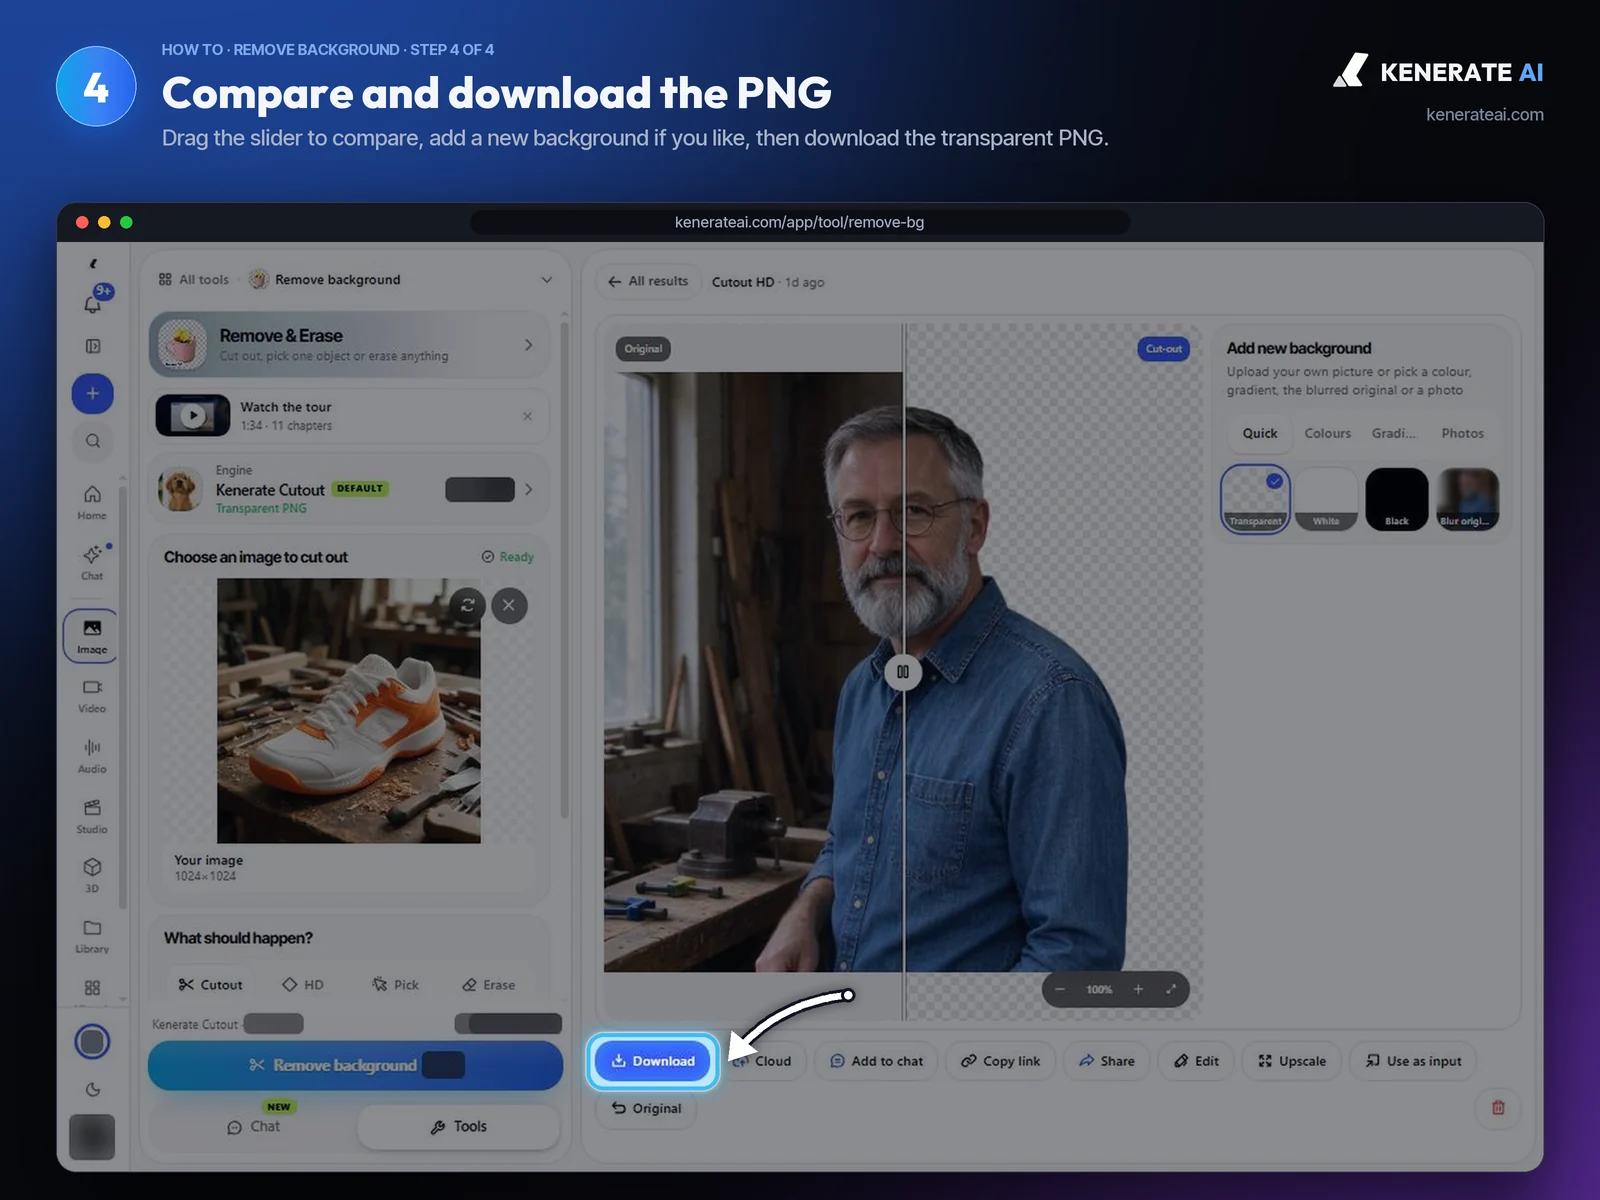Choose the White background swatch
1600x1200 pixels.
1326,498
